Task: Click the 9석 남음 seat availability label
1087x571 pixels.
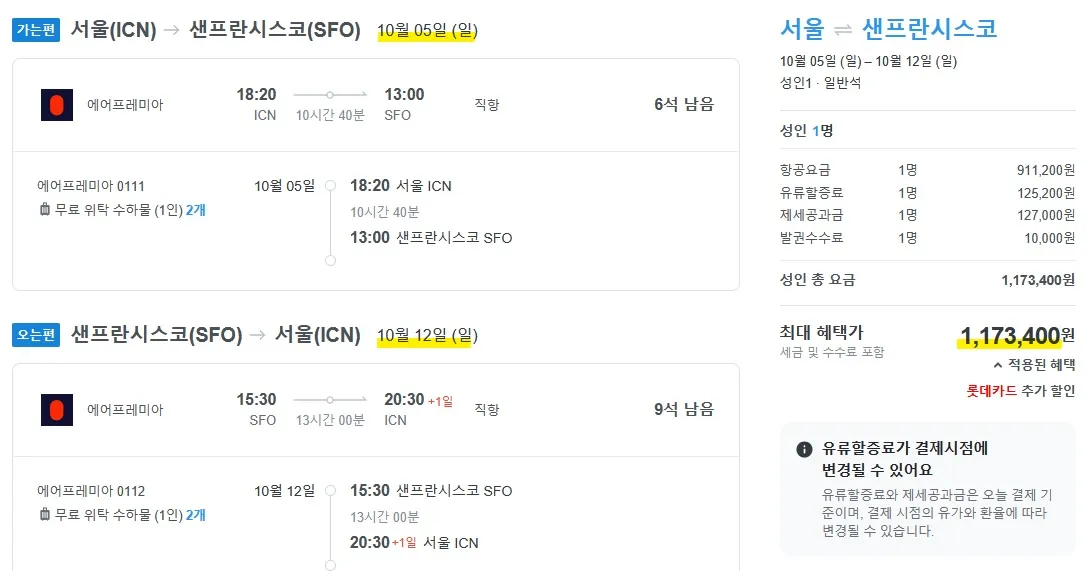Action: [x=684, y=409]
